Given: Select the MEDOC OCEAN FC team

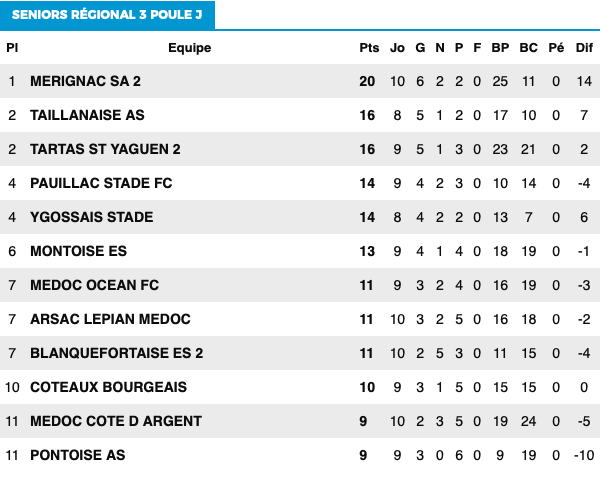Looking at the screenshot, I should pyautogui.click(x=95, y=285).
